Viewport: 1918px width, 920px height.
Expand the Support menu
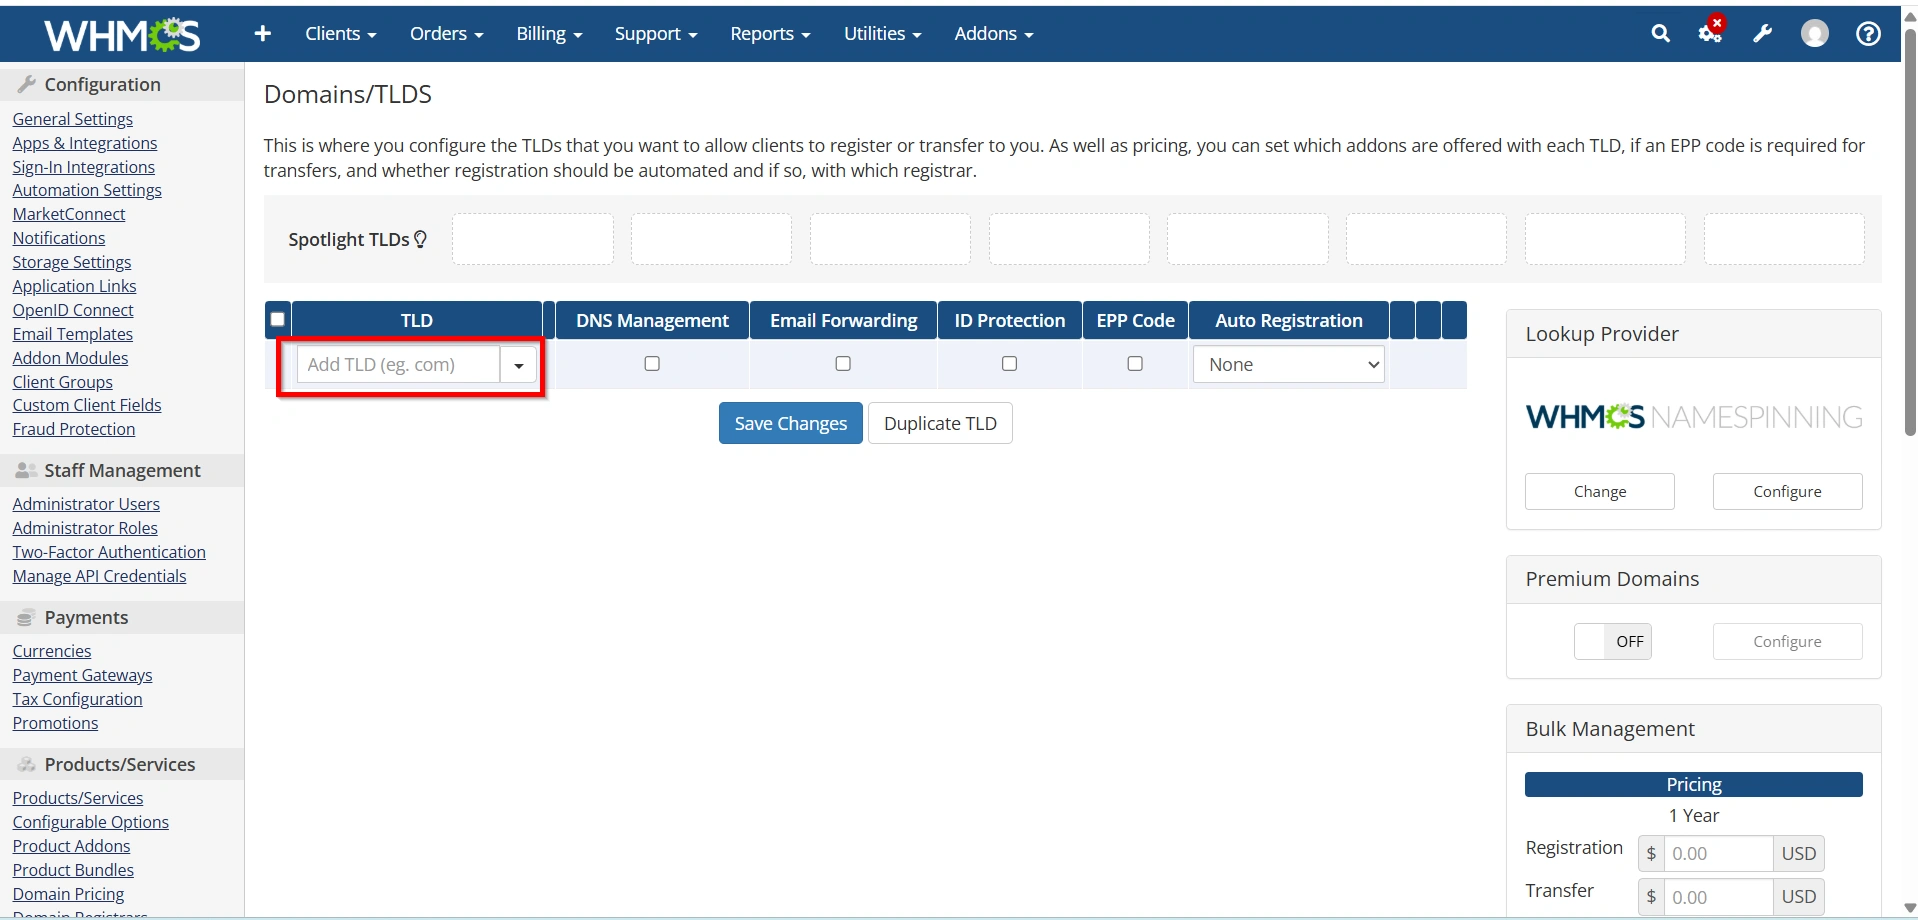point(656,34)
